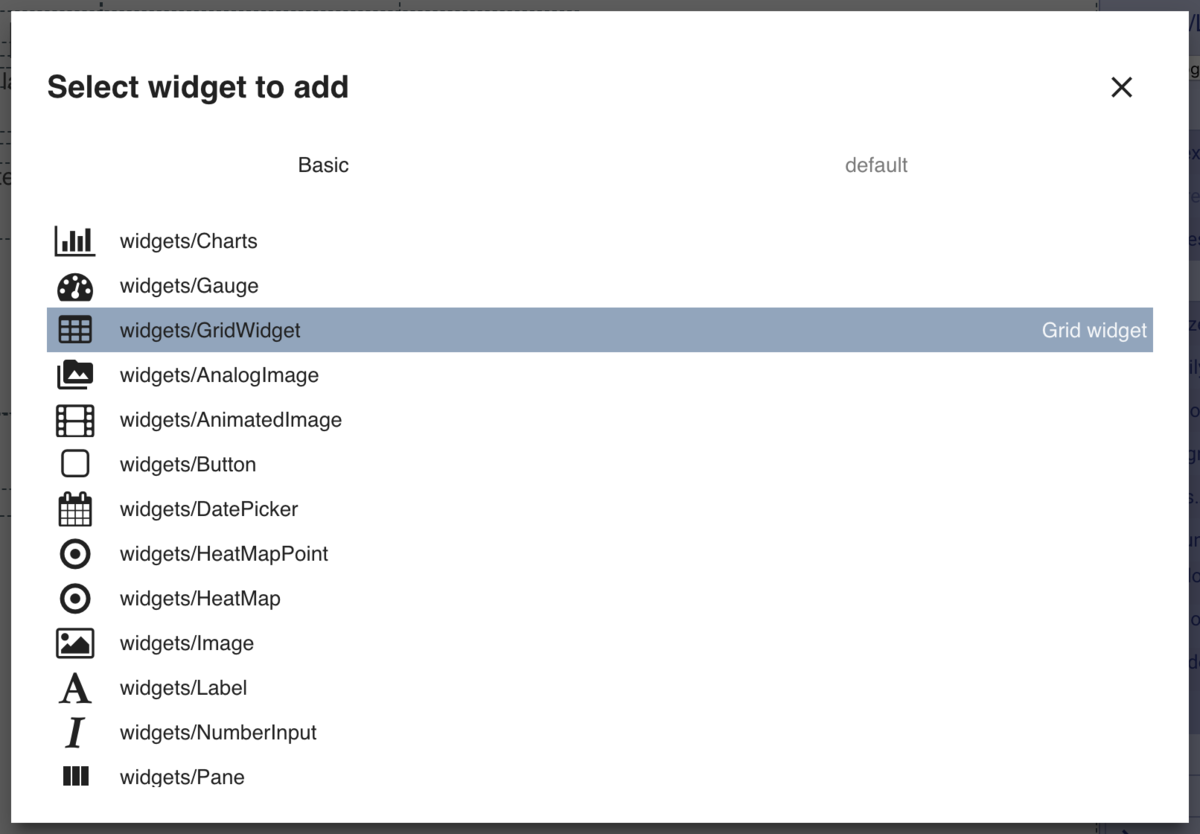This screenshot has height=834, width=1200.
Task: Open the default tab
Action: point(876,165)
